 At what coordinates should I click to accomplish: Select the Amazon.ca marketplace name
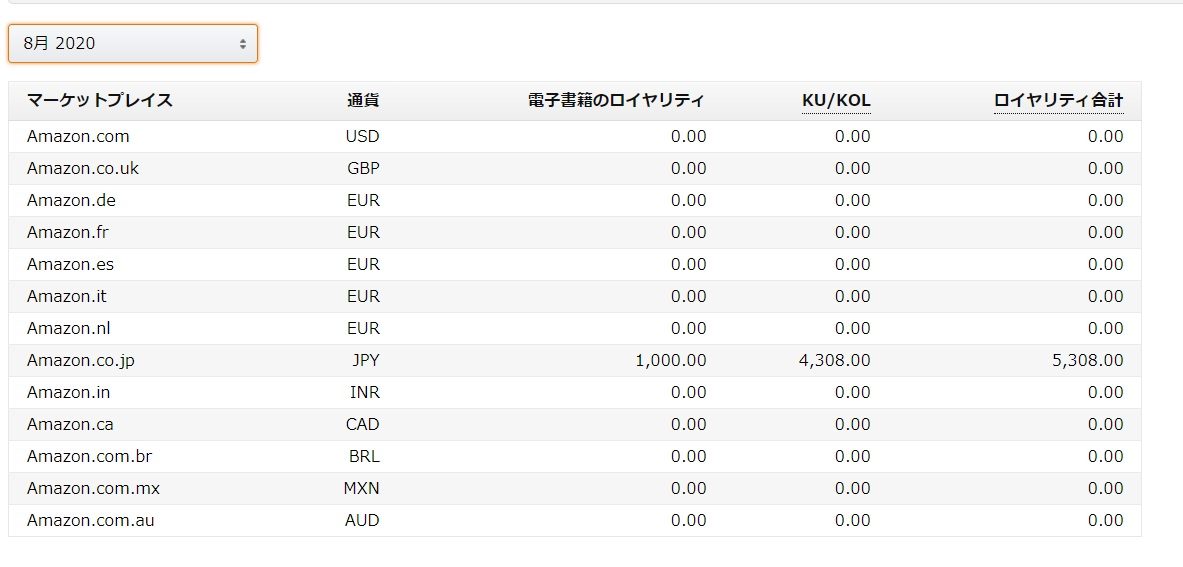pyautogui.click(x=70, y=424)
